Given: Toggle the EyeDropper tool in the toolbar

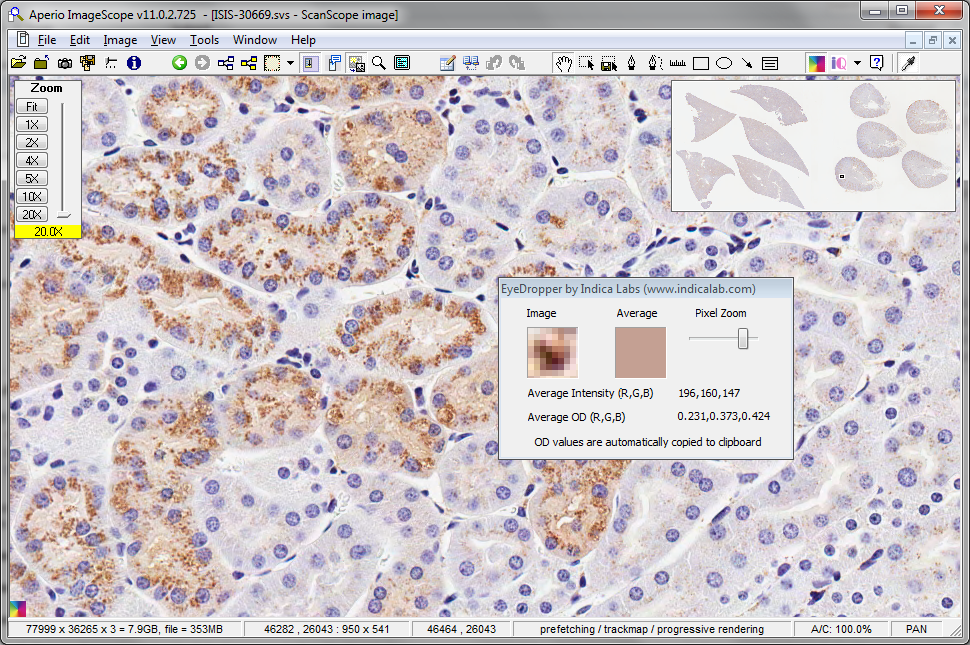Looking at the screenshot, I should click(908, 63).
